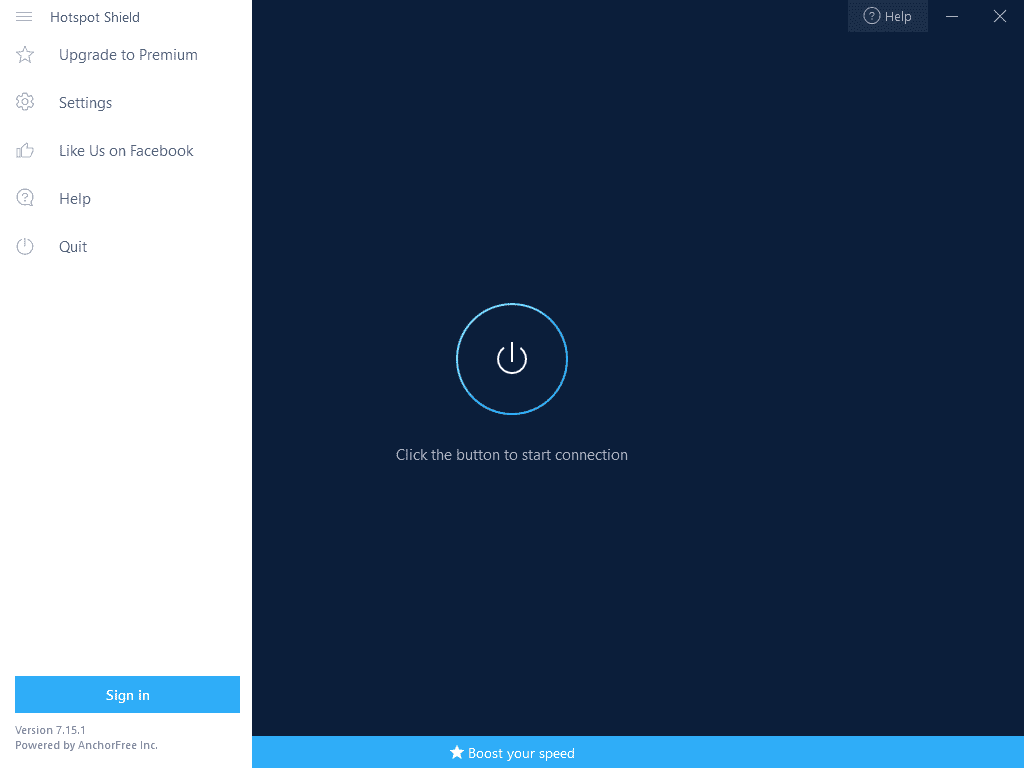Click the Boost your speed banner
The width and height of the screenshot is (1024, 768).
coord(638,752)
